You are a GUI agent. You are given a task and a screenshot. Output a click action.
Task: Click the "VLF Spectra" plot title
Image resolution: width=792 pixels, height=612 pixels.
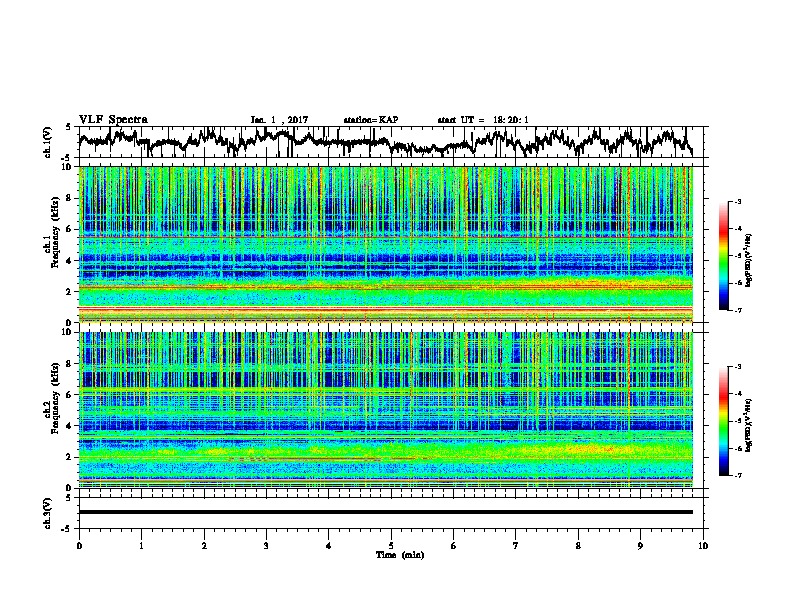point(113,119)
